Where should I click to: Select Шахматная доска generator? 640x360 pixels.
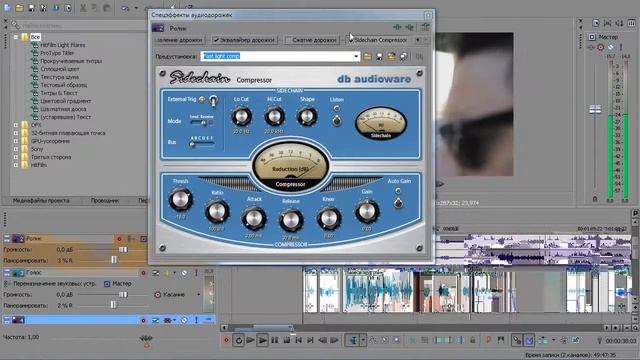click(x=63, y=109)
